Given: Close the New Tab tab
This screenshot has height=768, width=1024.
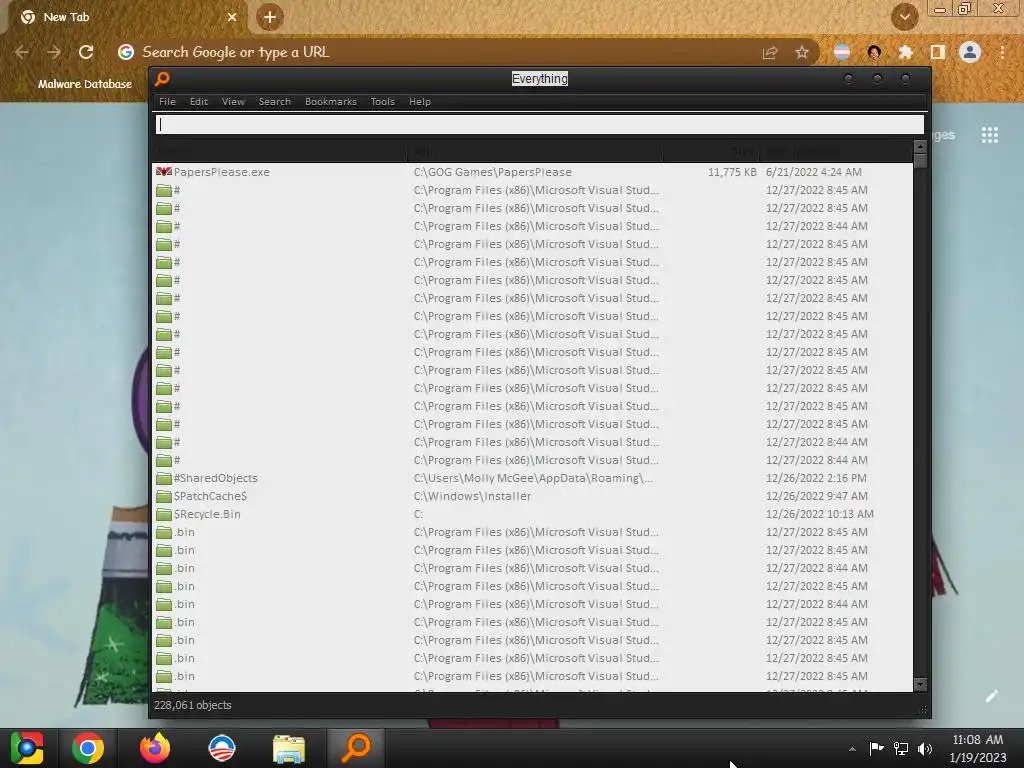Looking at the screenshot, I should (x=232, y=18).
